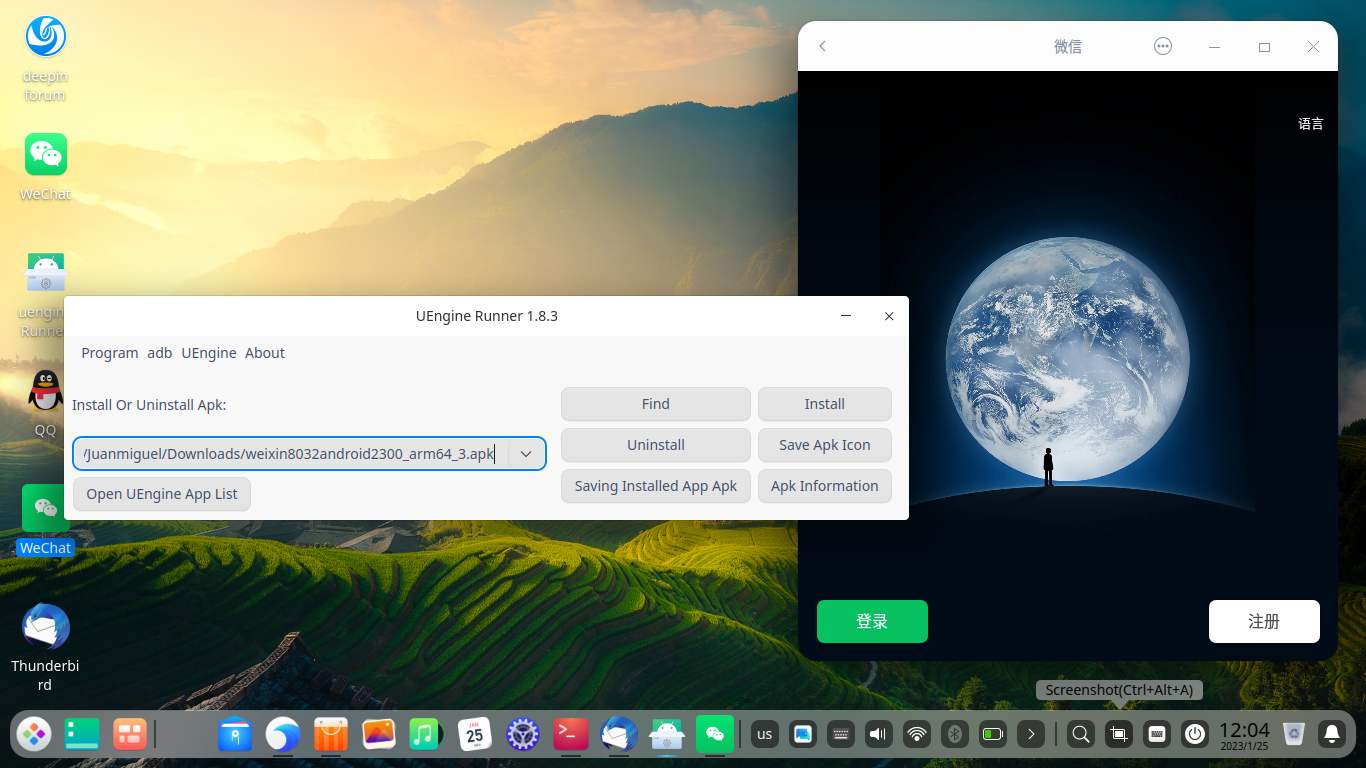Click the Find button
The width and height of the screenshot is (1366, 768).
[x=656, y=404]
